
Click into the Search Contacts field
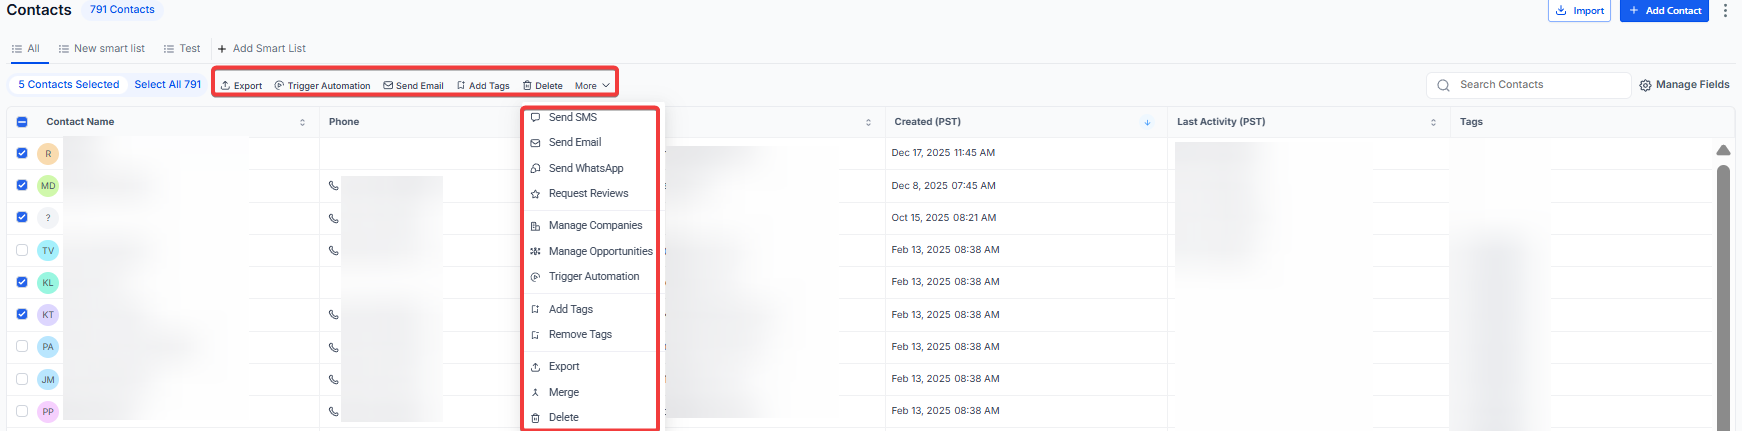click(1529, 85)
